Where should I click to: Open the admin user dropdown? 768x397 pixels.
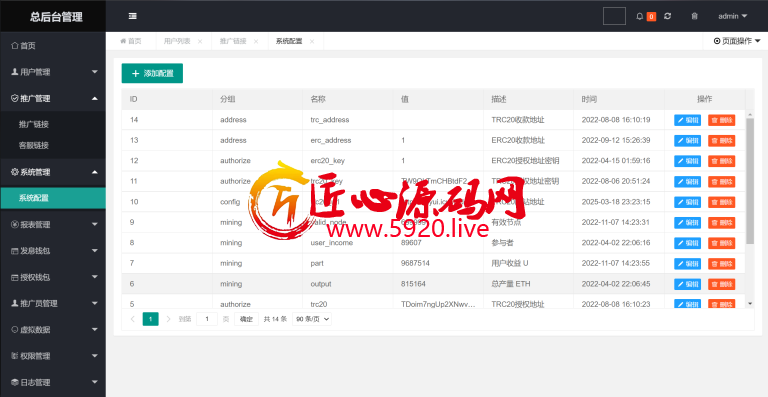733,16
